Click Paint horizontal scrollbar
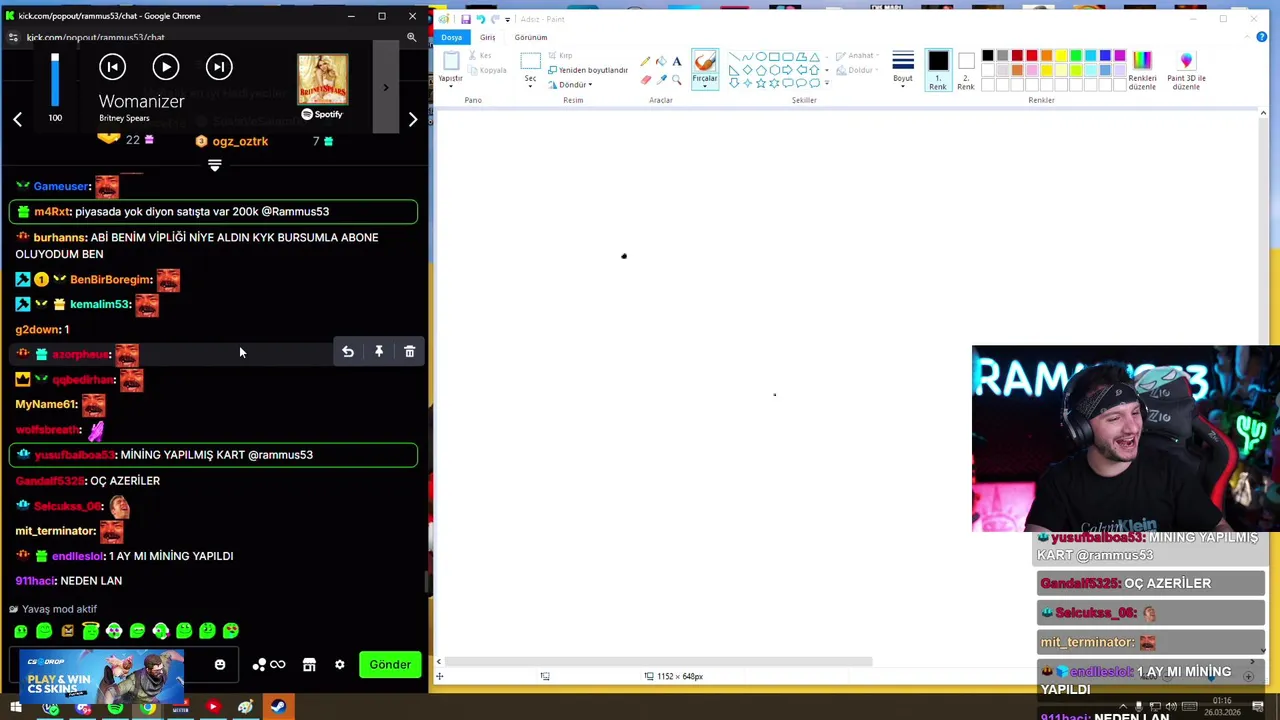 coord(659,662)
